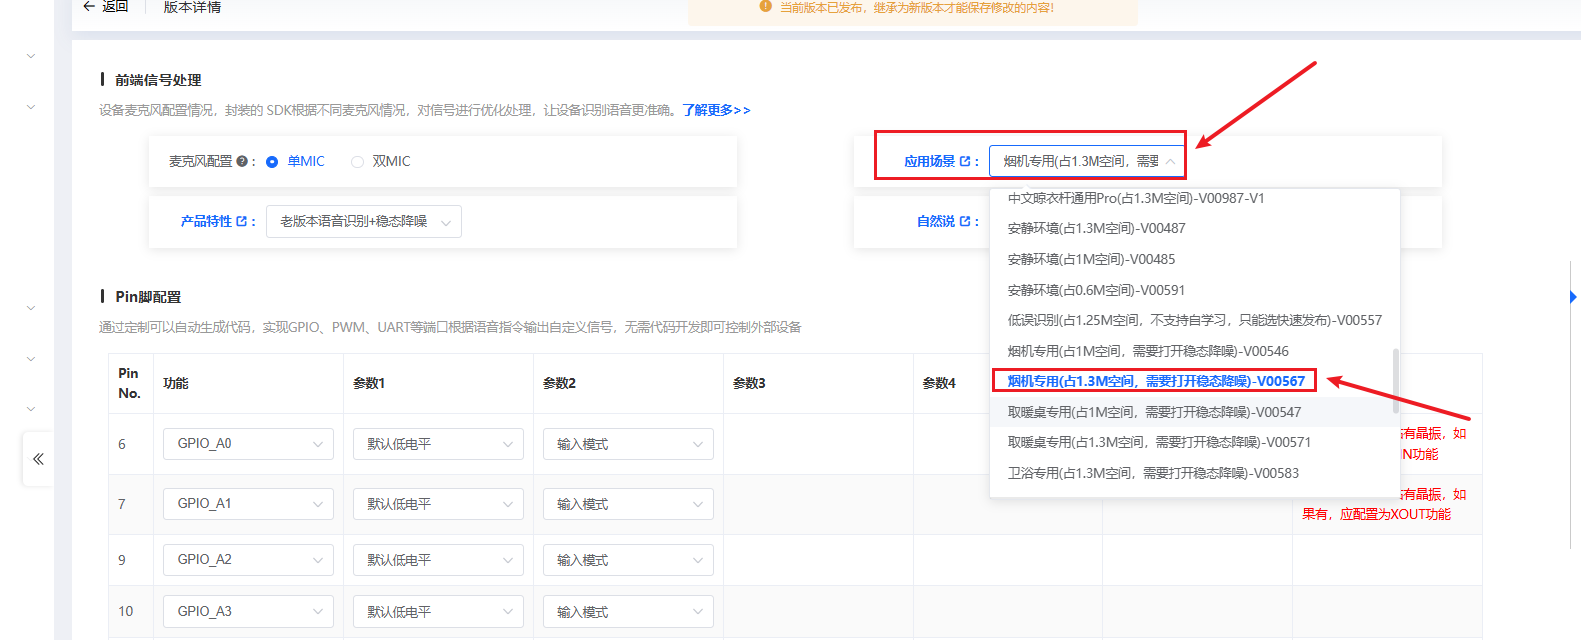Click the 了解更多>> link
Viewport: 1581px width, 640px height.
716,110
